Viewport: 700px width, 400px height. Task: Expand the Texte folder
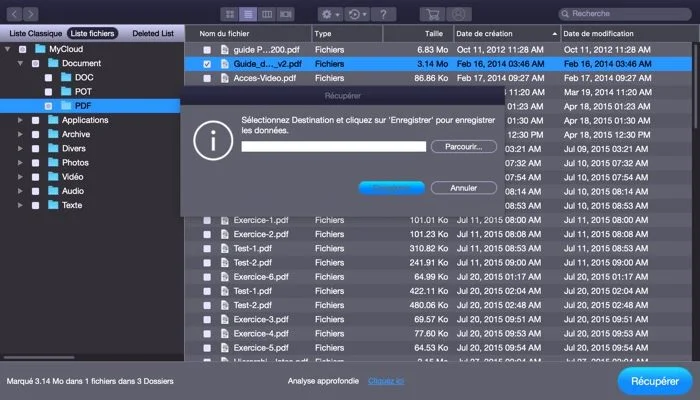[x=21, y=205]
